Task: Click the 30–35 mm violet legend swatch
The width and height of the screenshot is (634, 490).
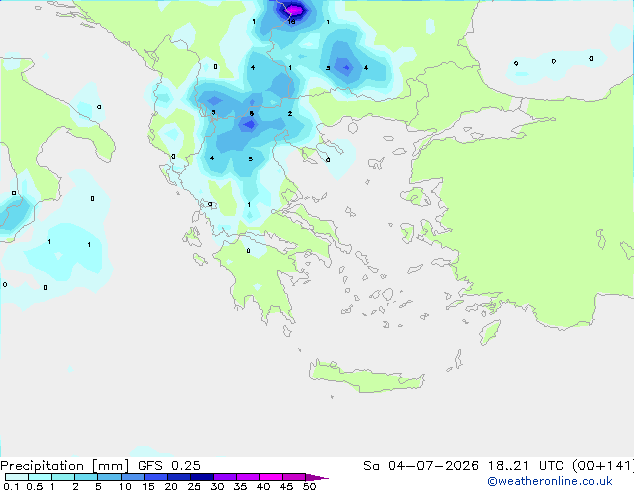Action: click(x=225, y=477)
